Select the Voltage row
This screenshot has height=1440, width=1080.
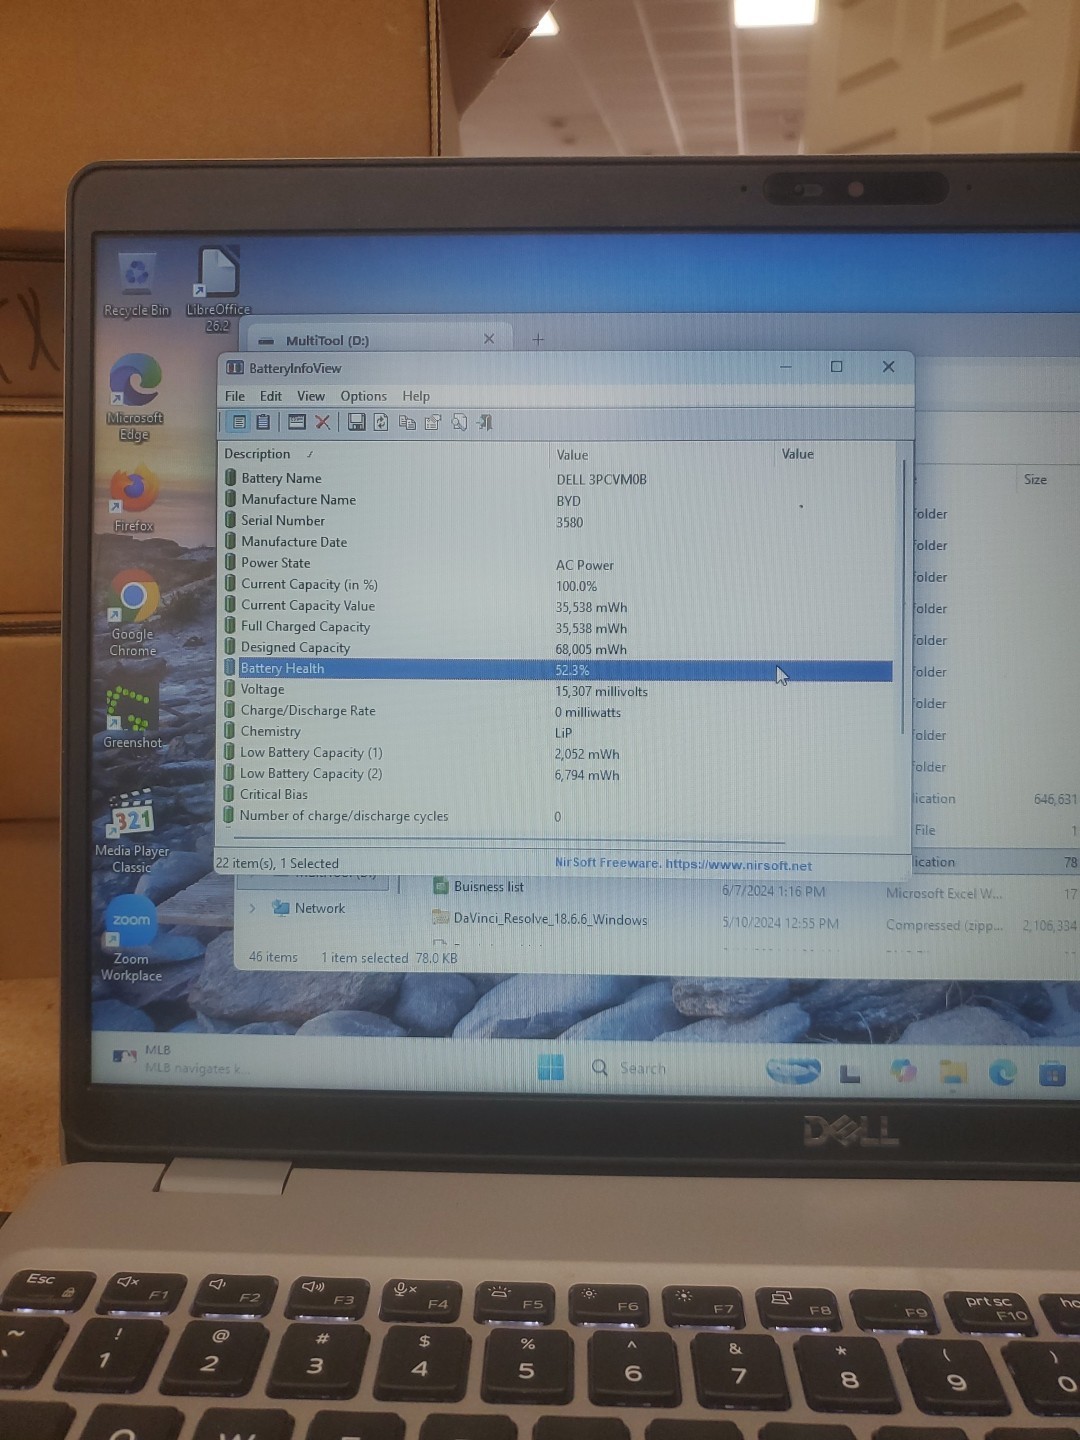[557, 690]
